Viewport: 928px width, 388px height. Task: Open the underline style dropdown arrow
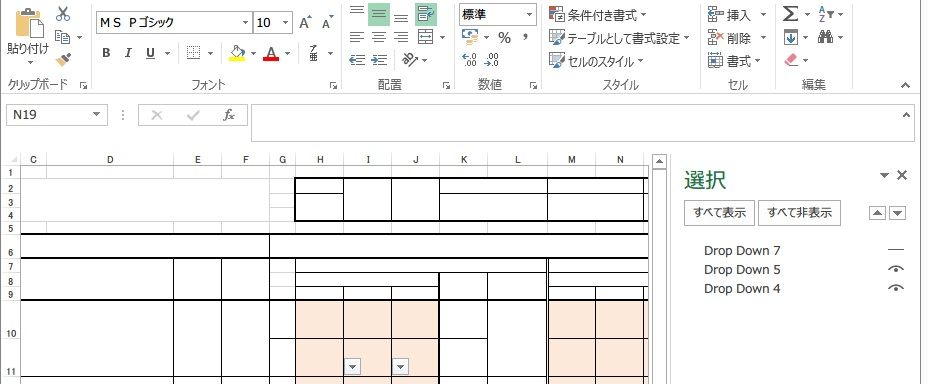167,54
